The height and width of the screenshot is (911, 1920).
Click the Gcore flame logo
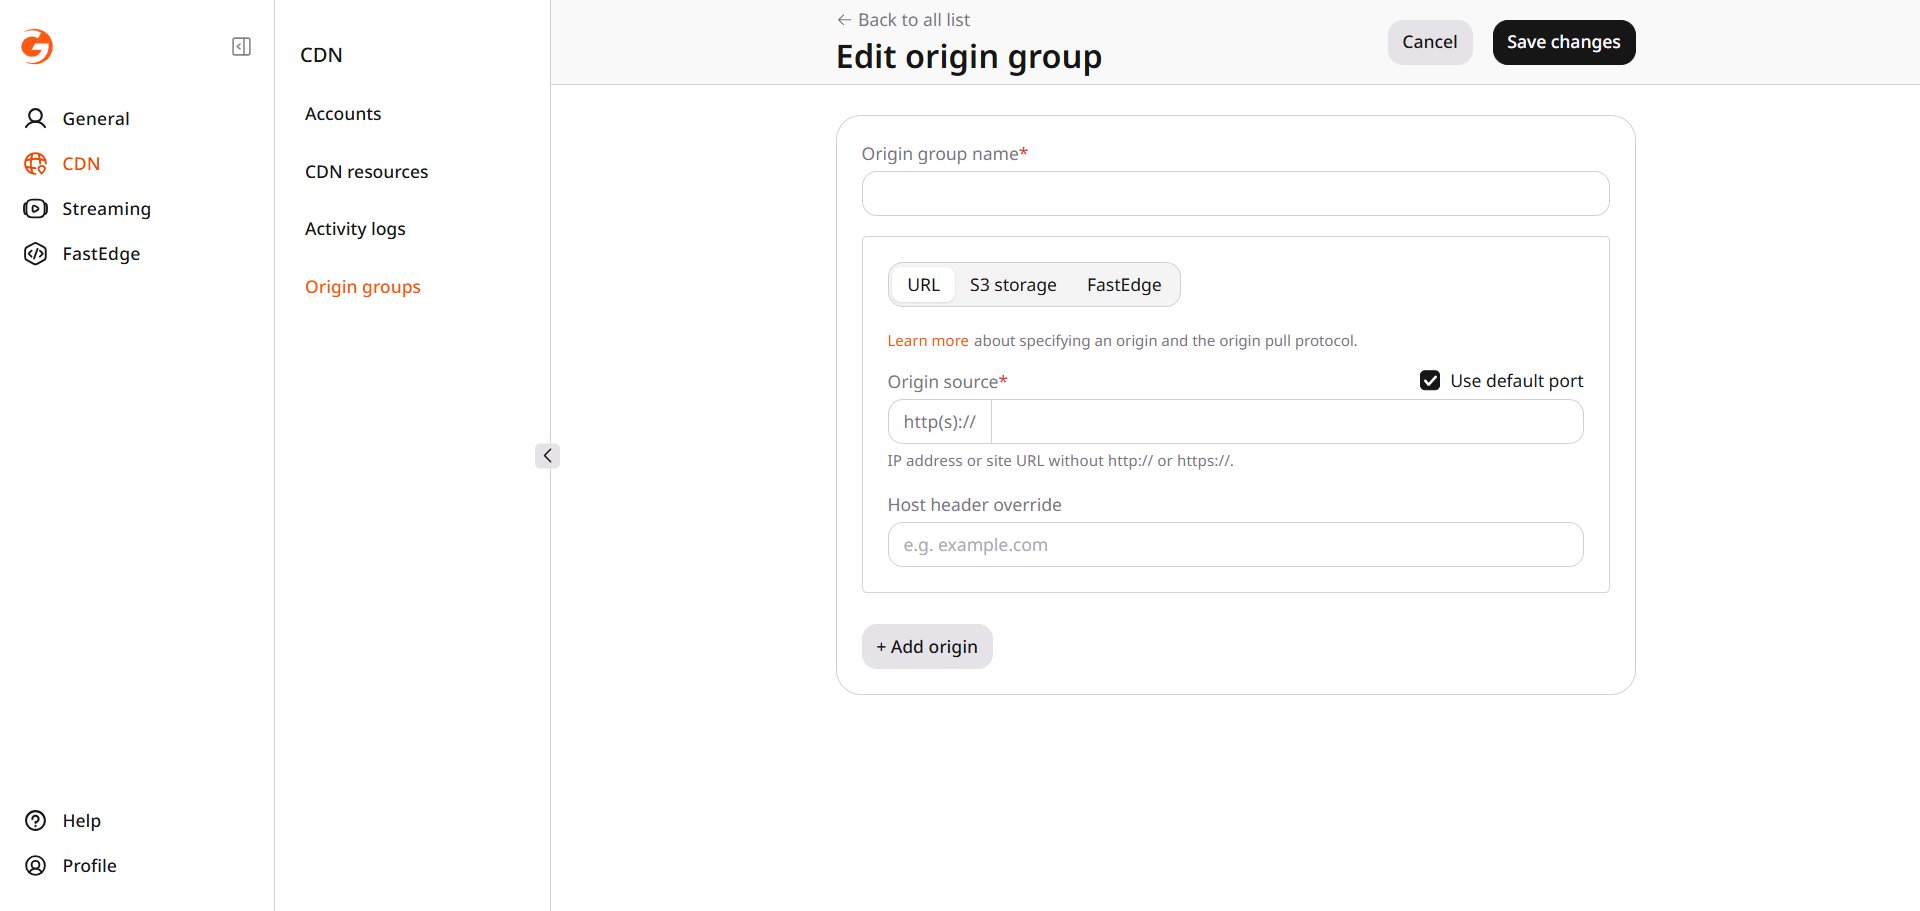pos(37,46)
